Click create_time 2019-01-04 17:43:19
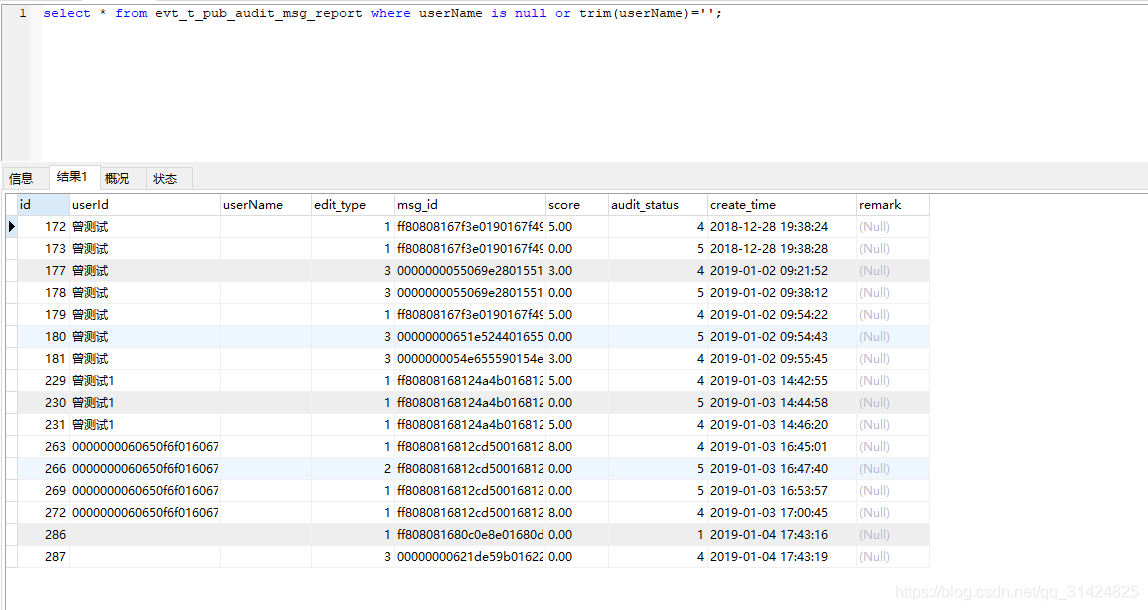This screenshot has width=1148, height=610. [781, 557]
